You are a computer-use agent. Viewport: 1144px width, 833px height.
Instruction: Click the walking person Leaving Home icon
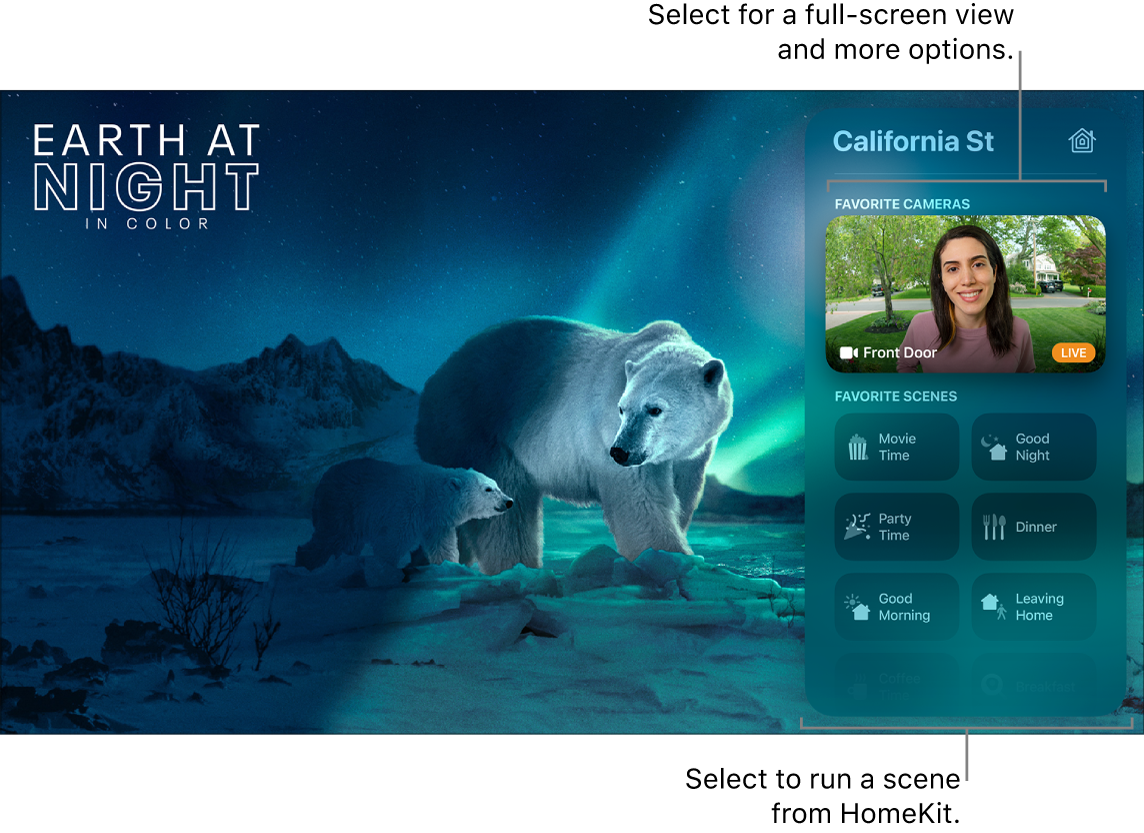tap(994, 606)
